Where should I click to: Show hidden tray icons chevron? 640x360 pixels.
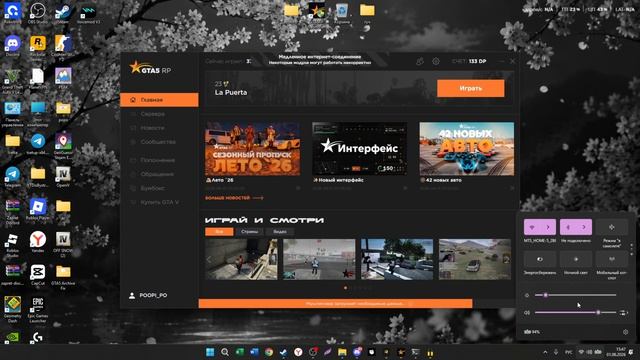(545, 352)
